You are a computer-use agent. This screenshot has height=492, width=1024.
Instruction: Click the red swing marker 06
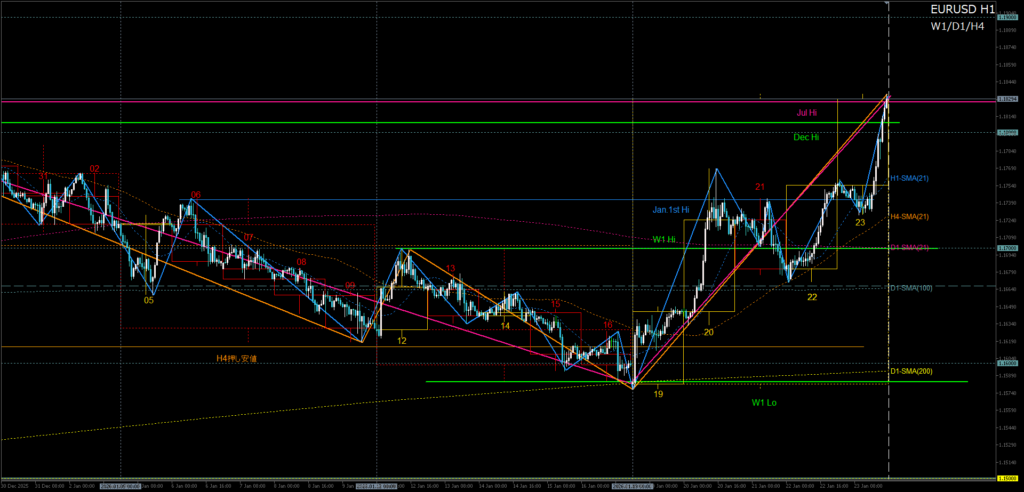point(196,195)
